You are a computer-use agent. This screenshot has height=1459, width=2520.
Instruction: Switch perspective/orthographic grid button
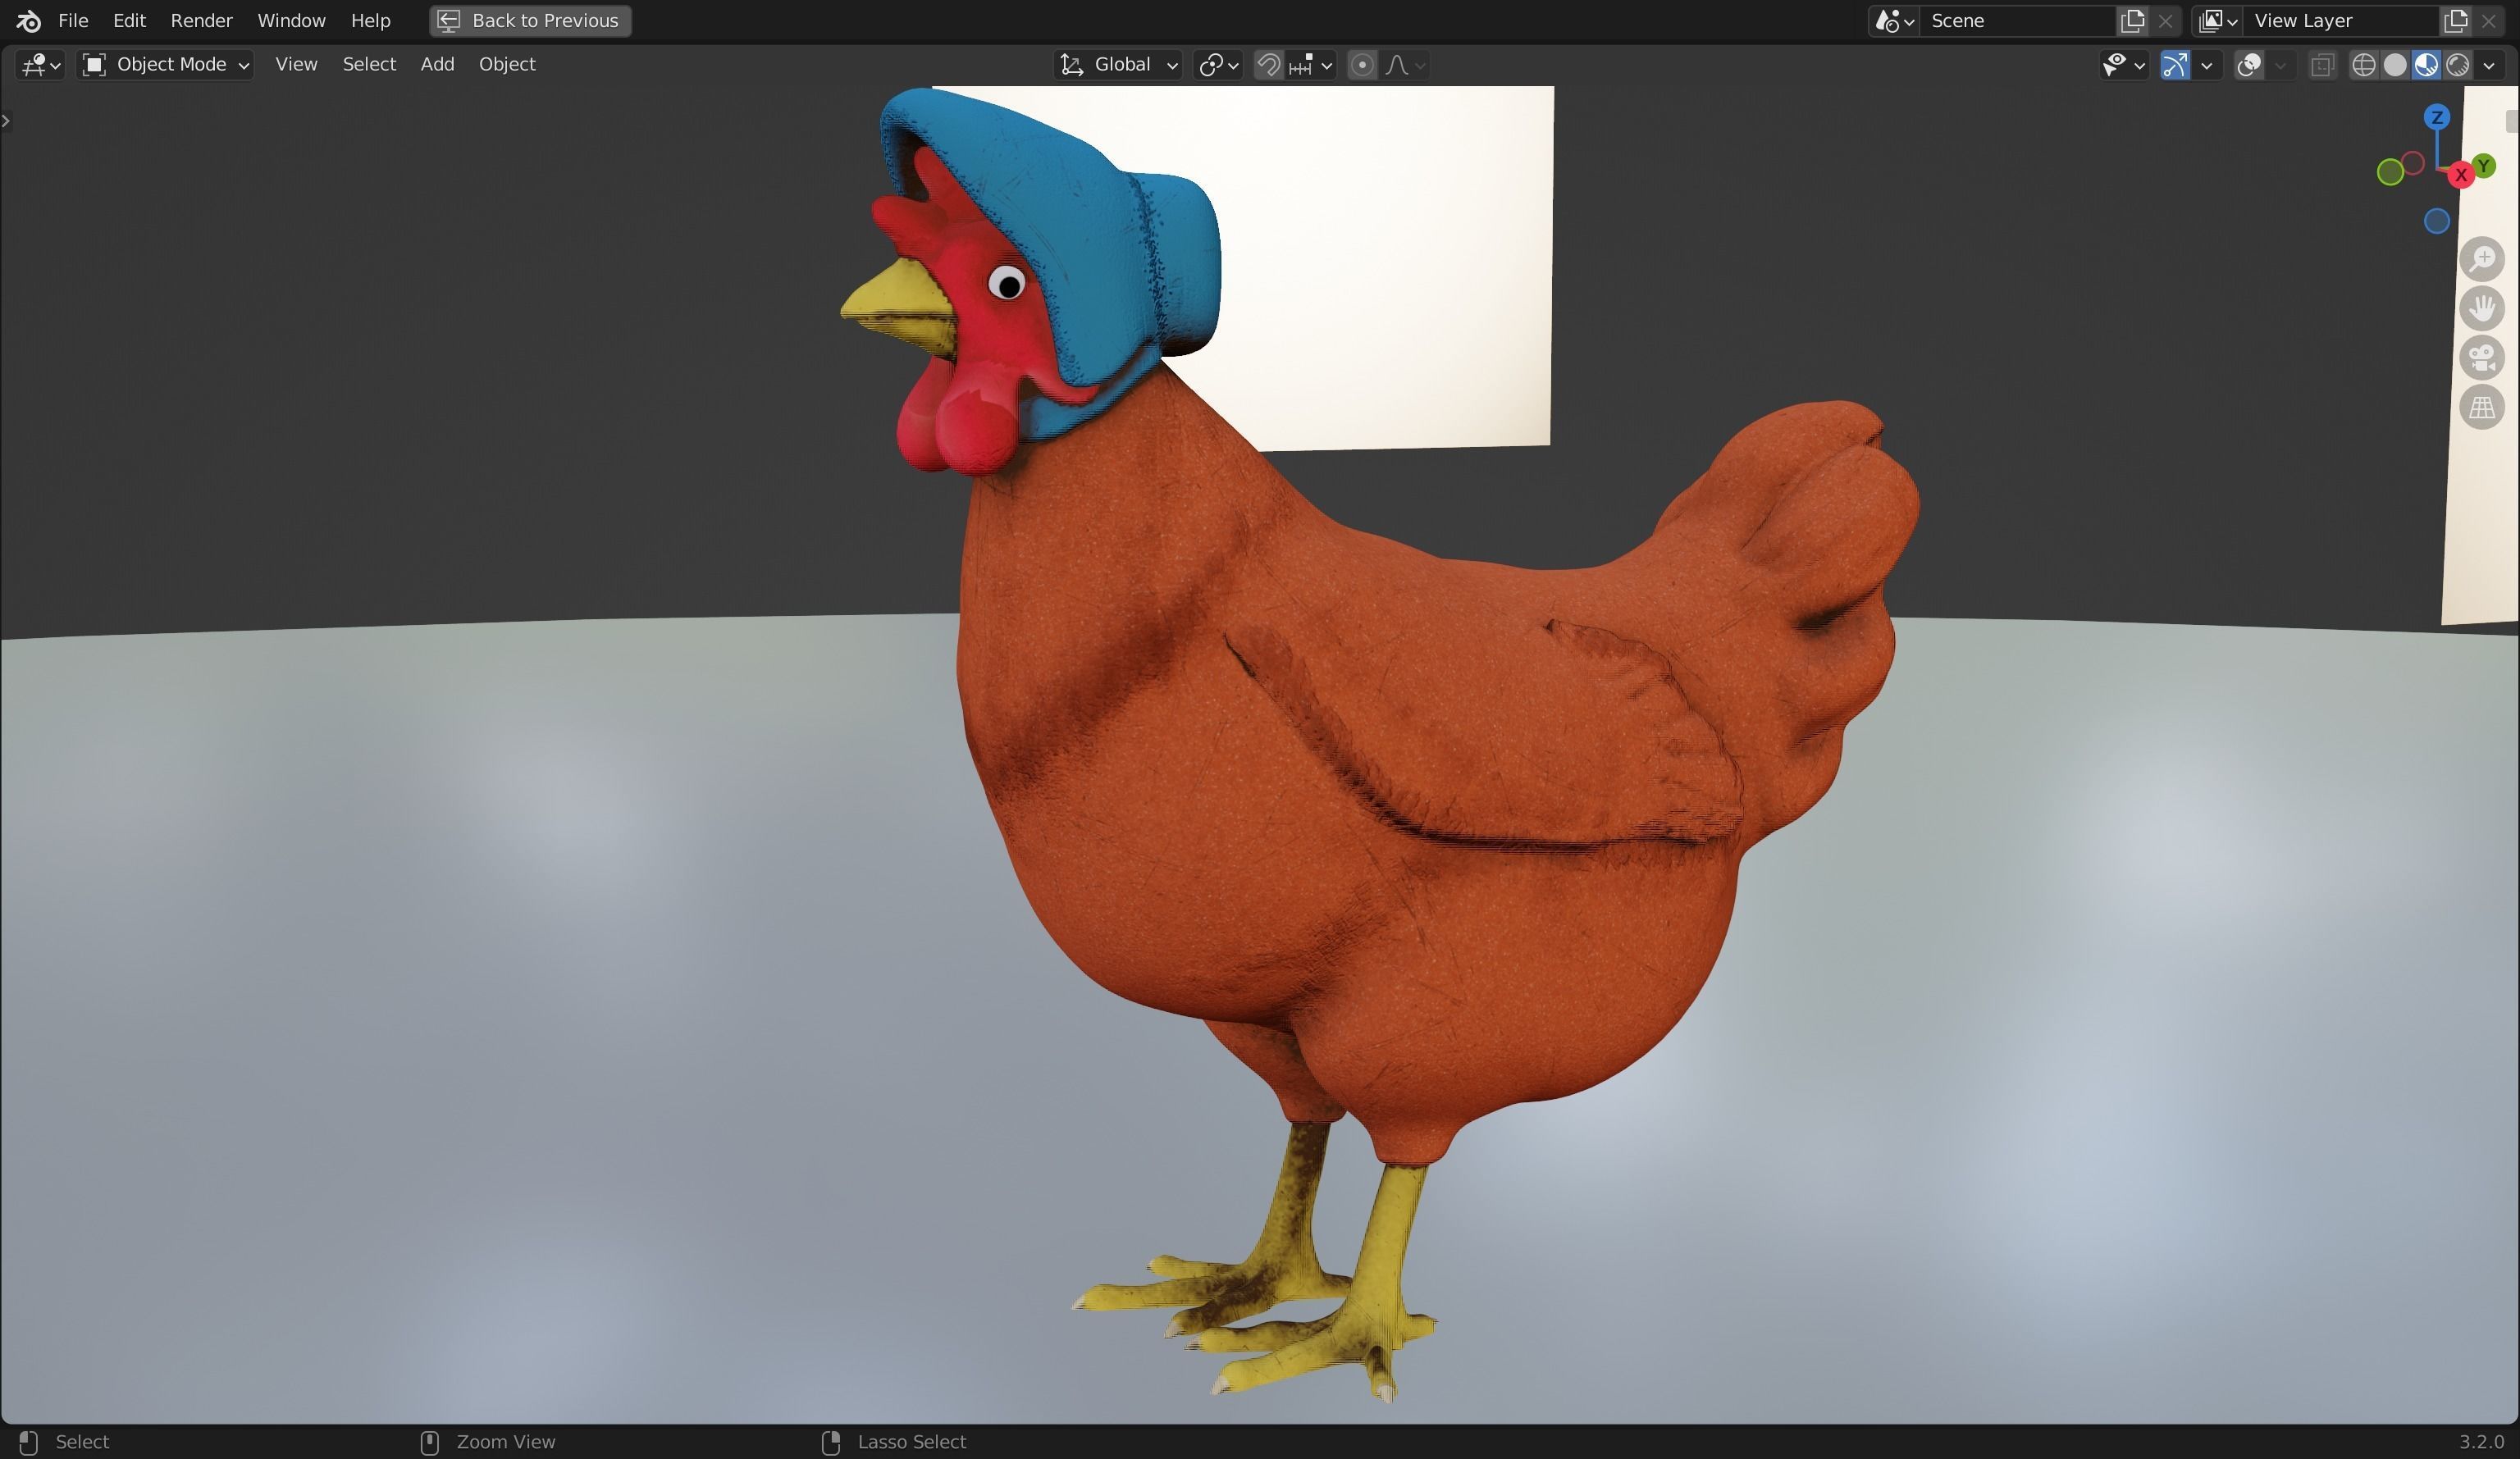click(x=2482, y=408)
